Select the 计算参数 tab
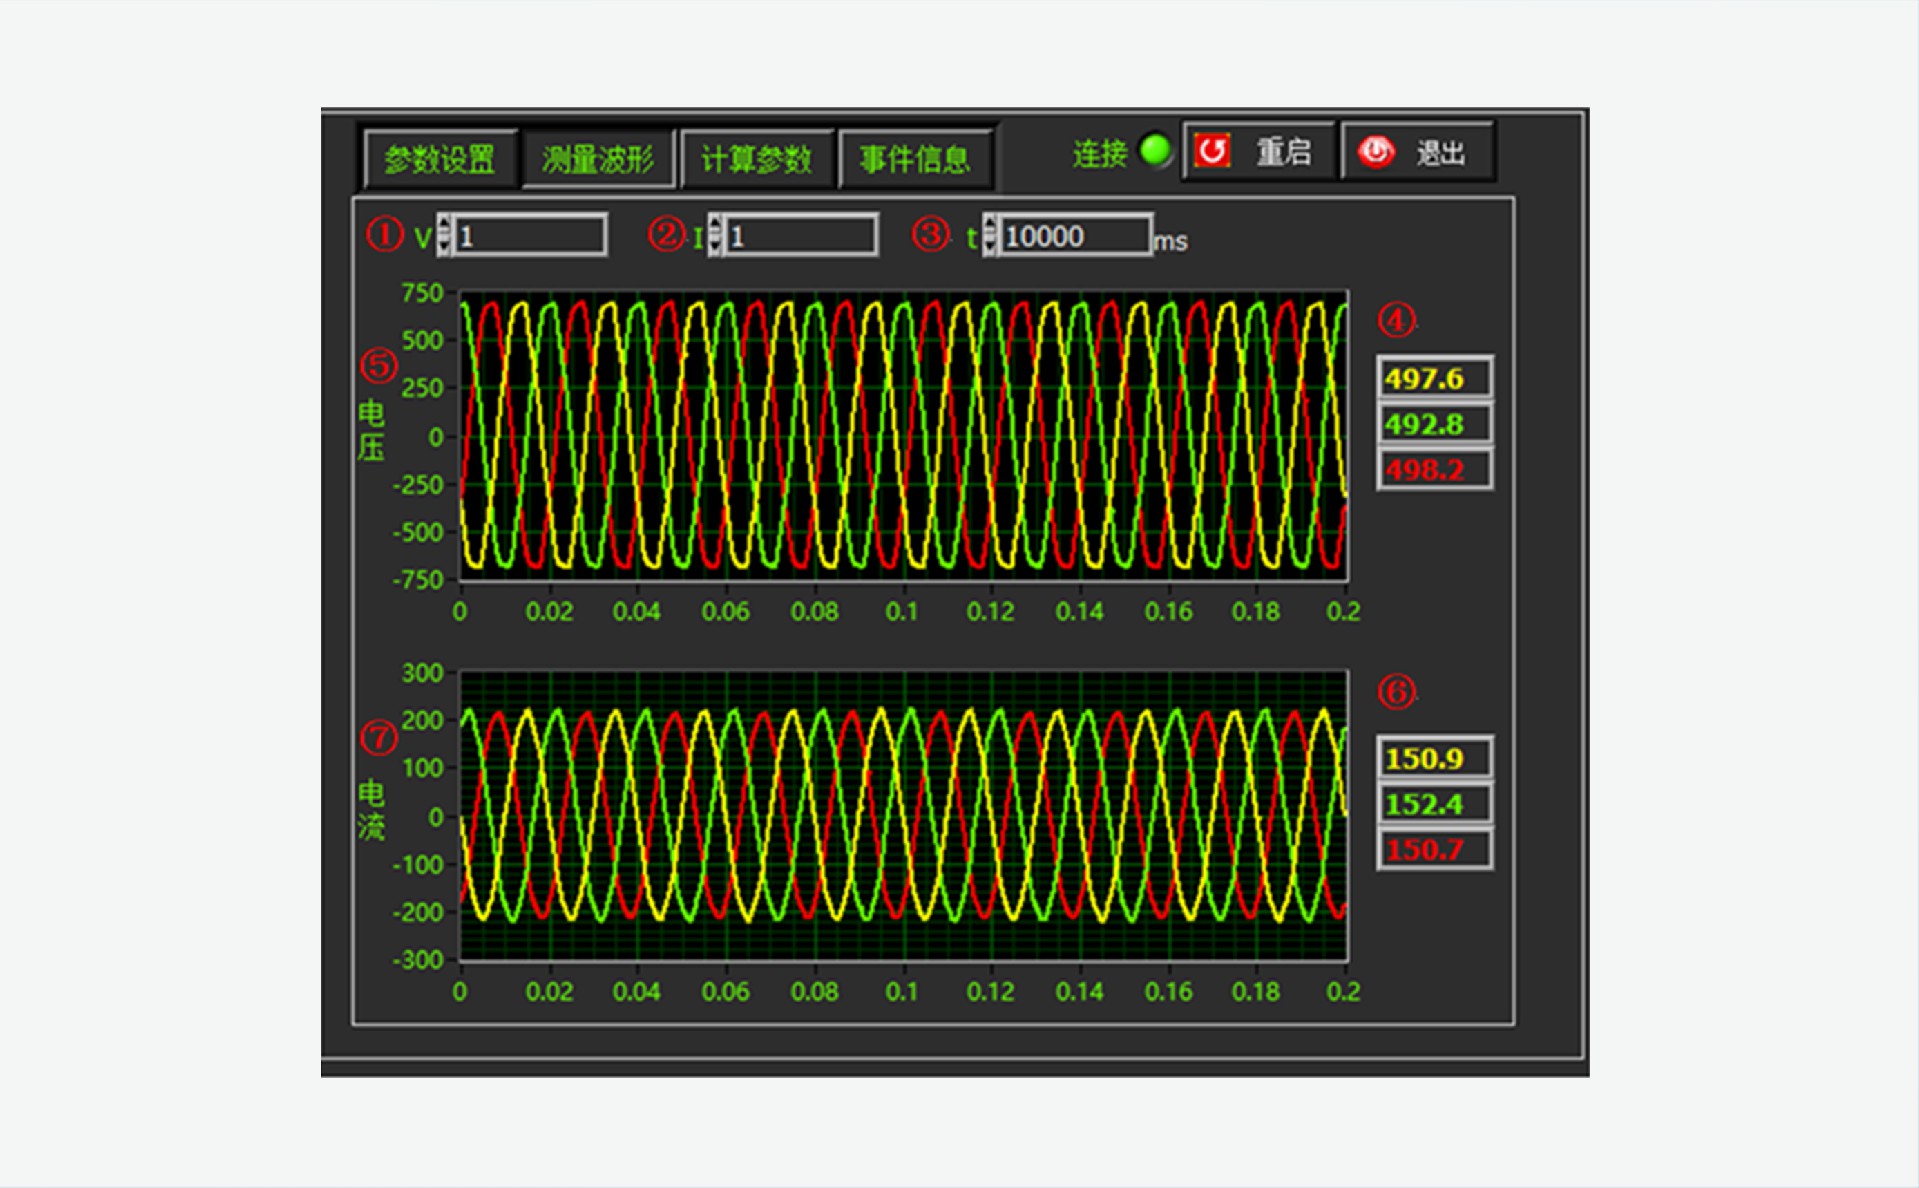 (756, 159)
